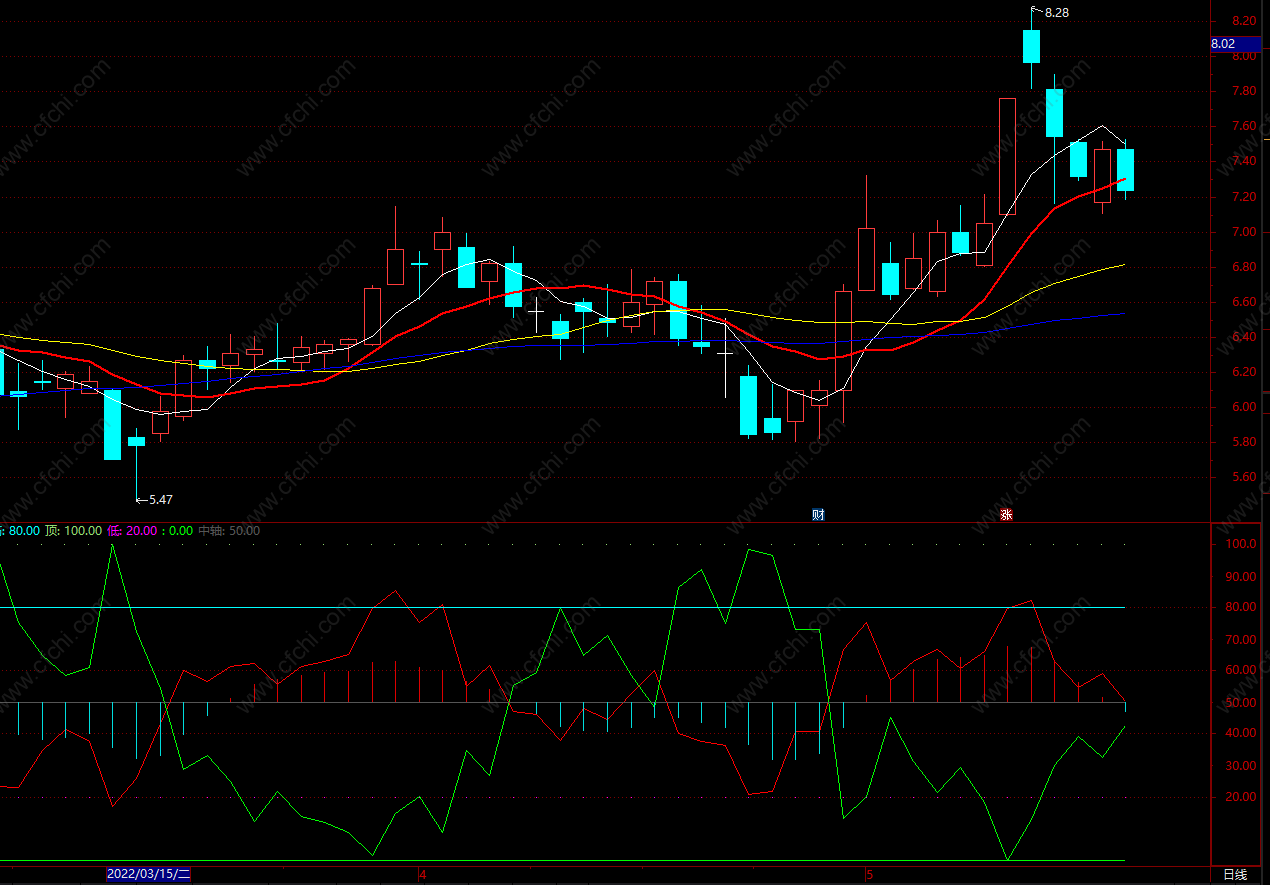
Task: Click the candlestick at the 8.28 peak
Action: (1031, 46)
